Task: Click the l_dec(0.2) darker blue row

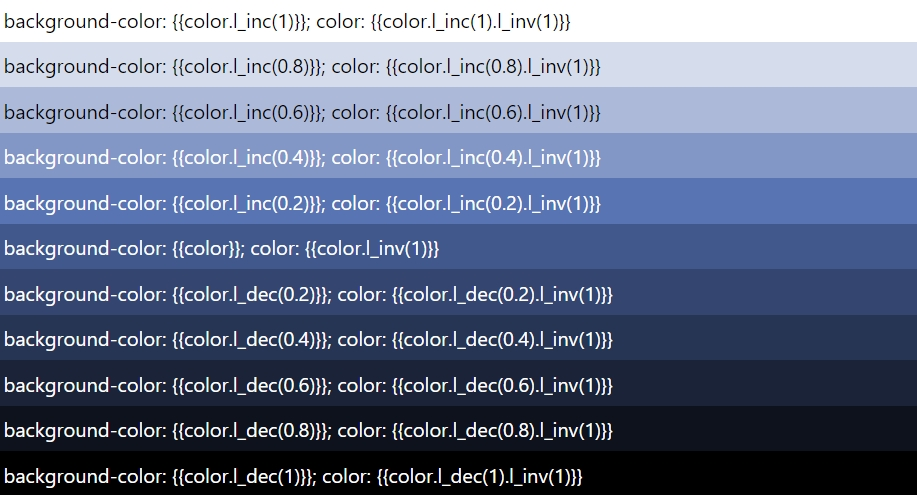Action: [x=458, y=293]
